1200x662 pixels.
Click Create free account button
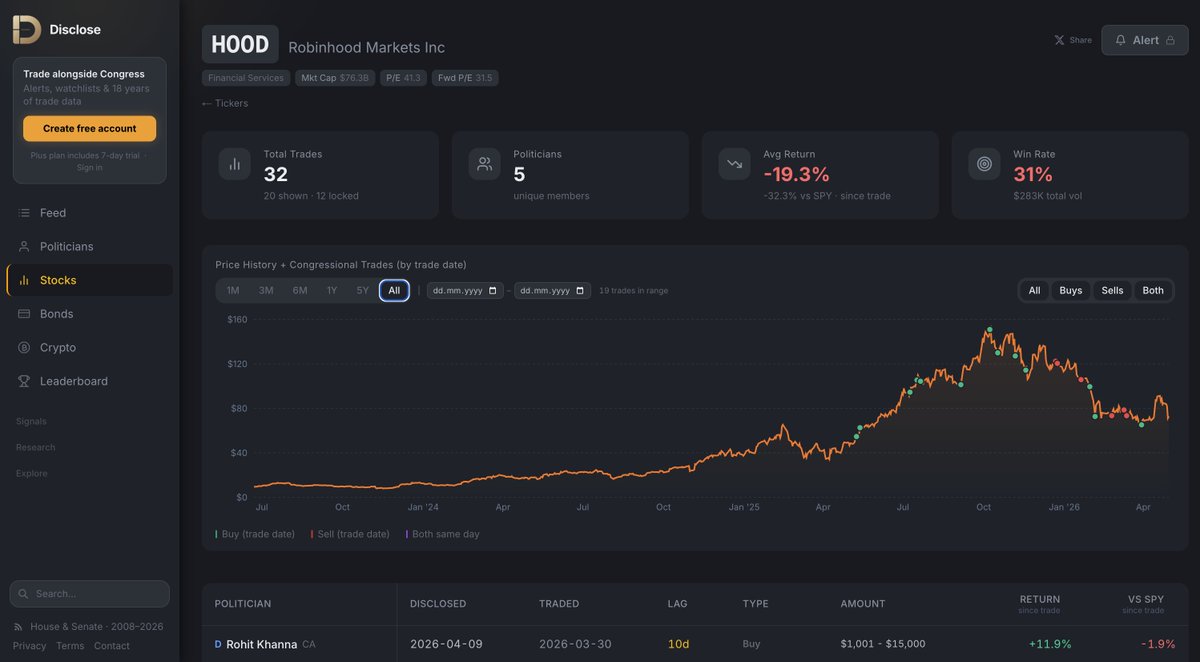pos(89,128)
